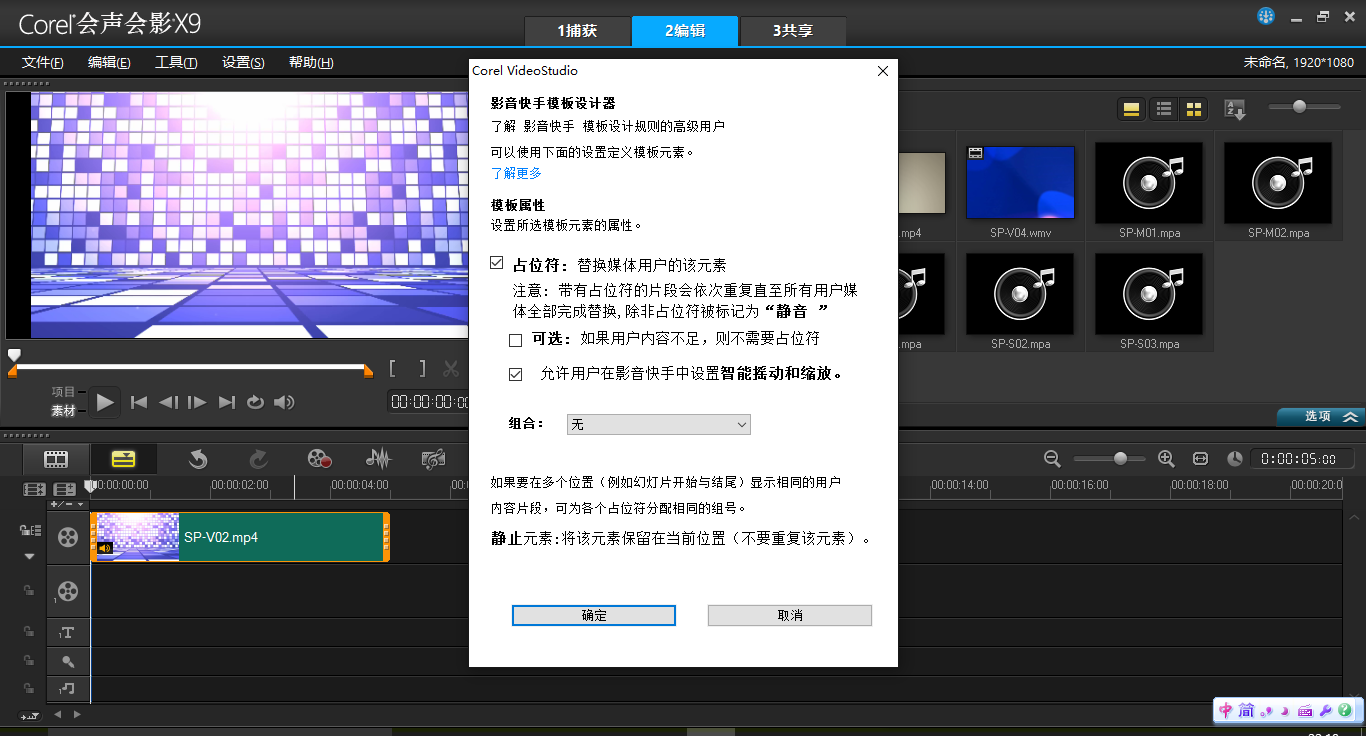The width and height of the screenshot is (1366, 736).
Task: Open the system volume speaker icon in preview
Action: point(285,402)
